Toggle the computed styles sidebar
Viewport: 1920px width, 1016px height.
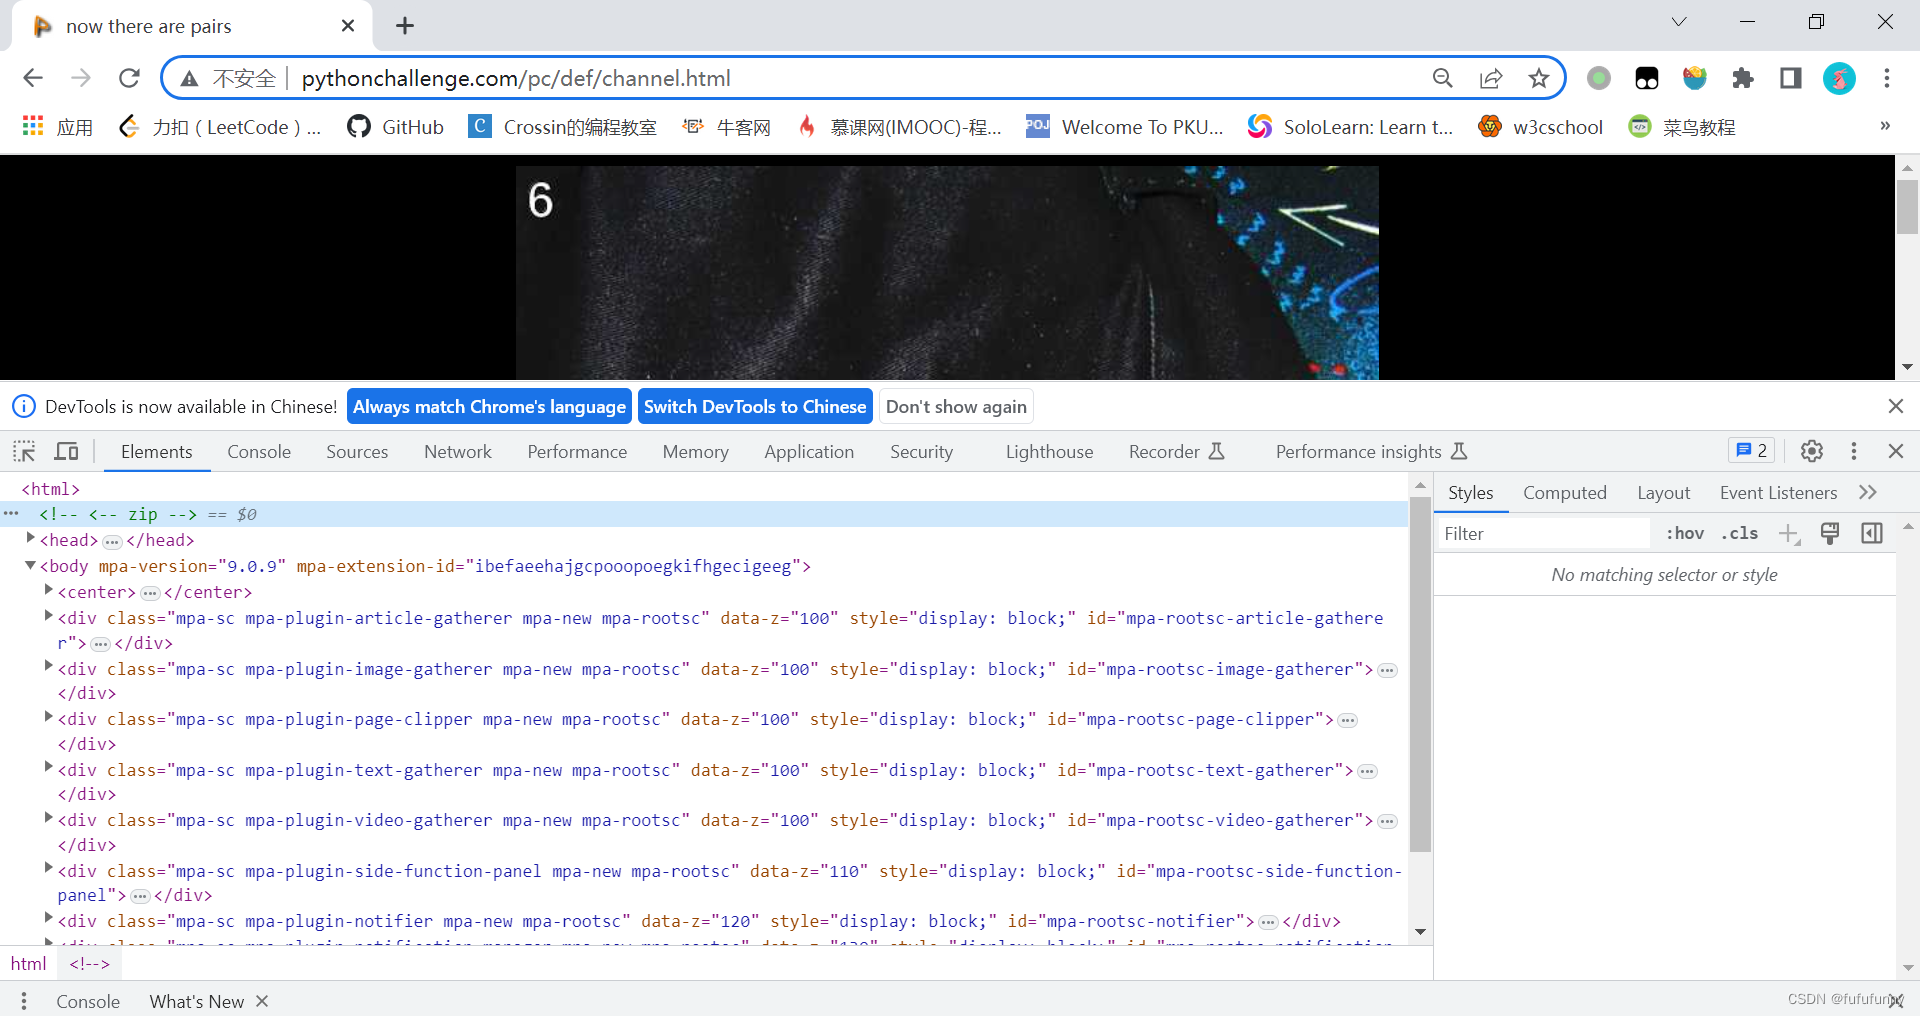(x=1871, y=533)
